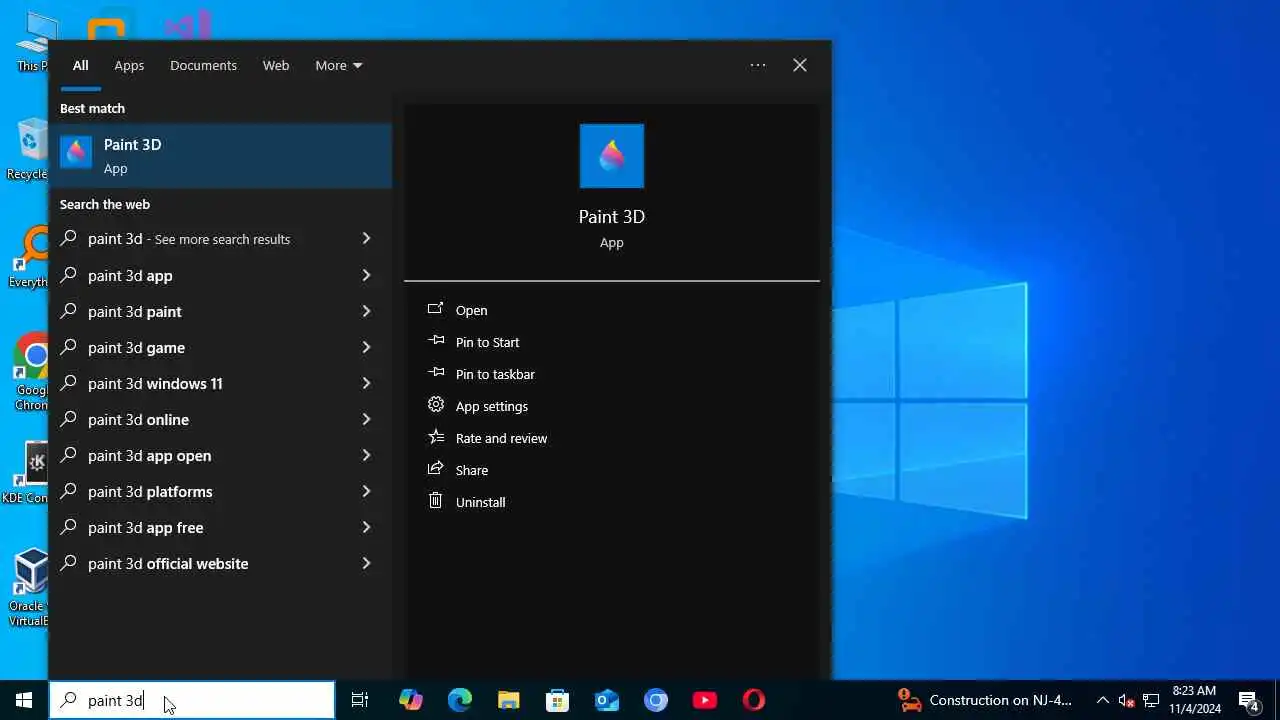Viewport: 1280px width, 720px height.
Task: Click Pin to taskbar text
Action: (x=495, y=374)
